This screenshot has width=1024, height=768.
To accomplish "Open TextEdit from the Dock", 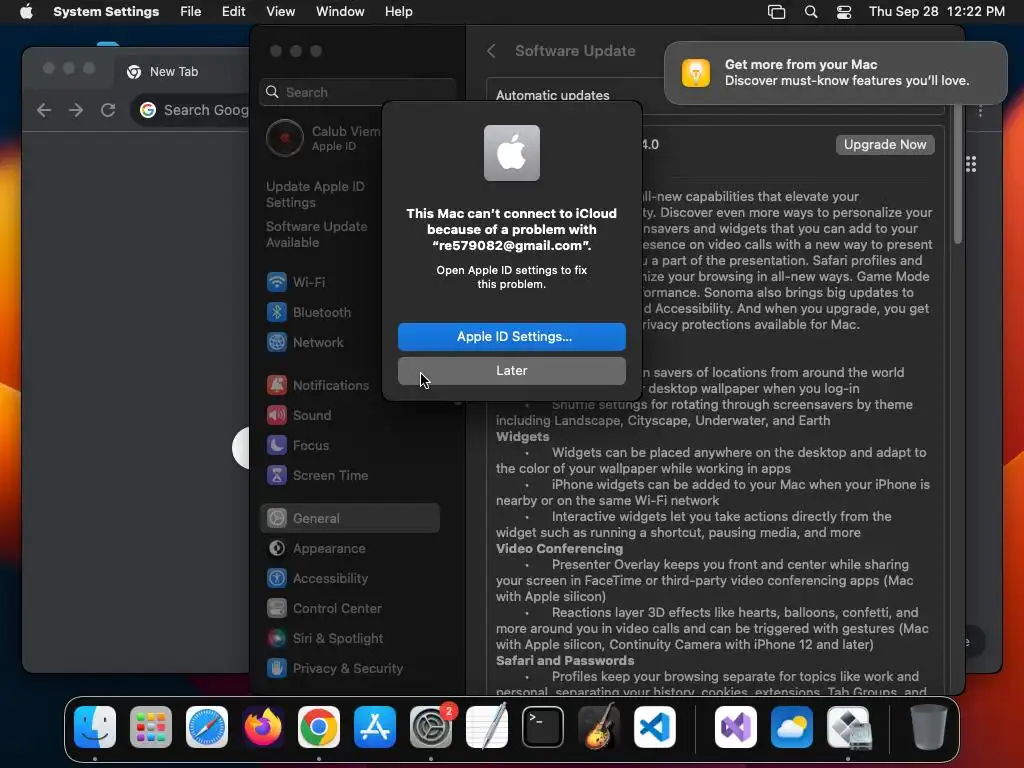I will point(487,727).
